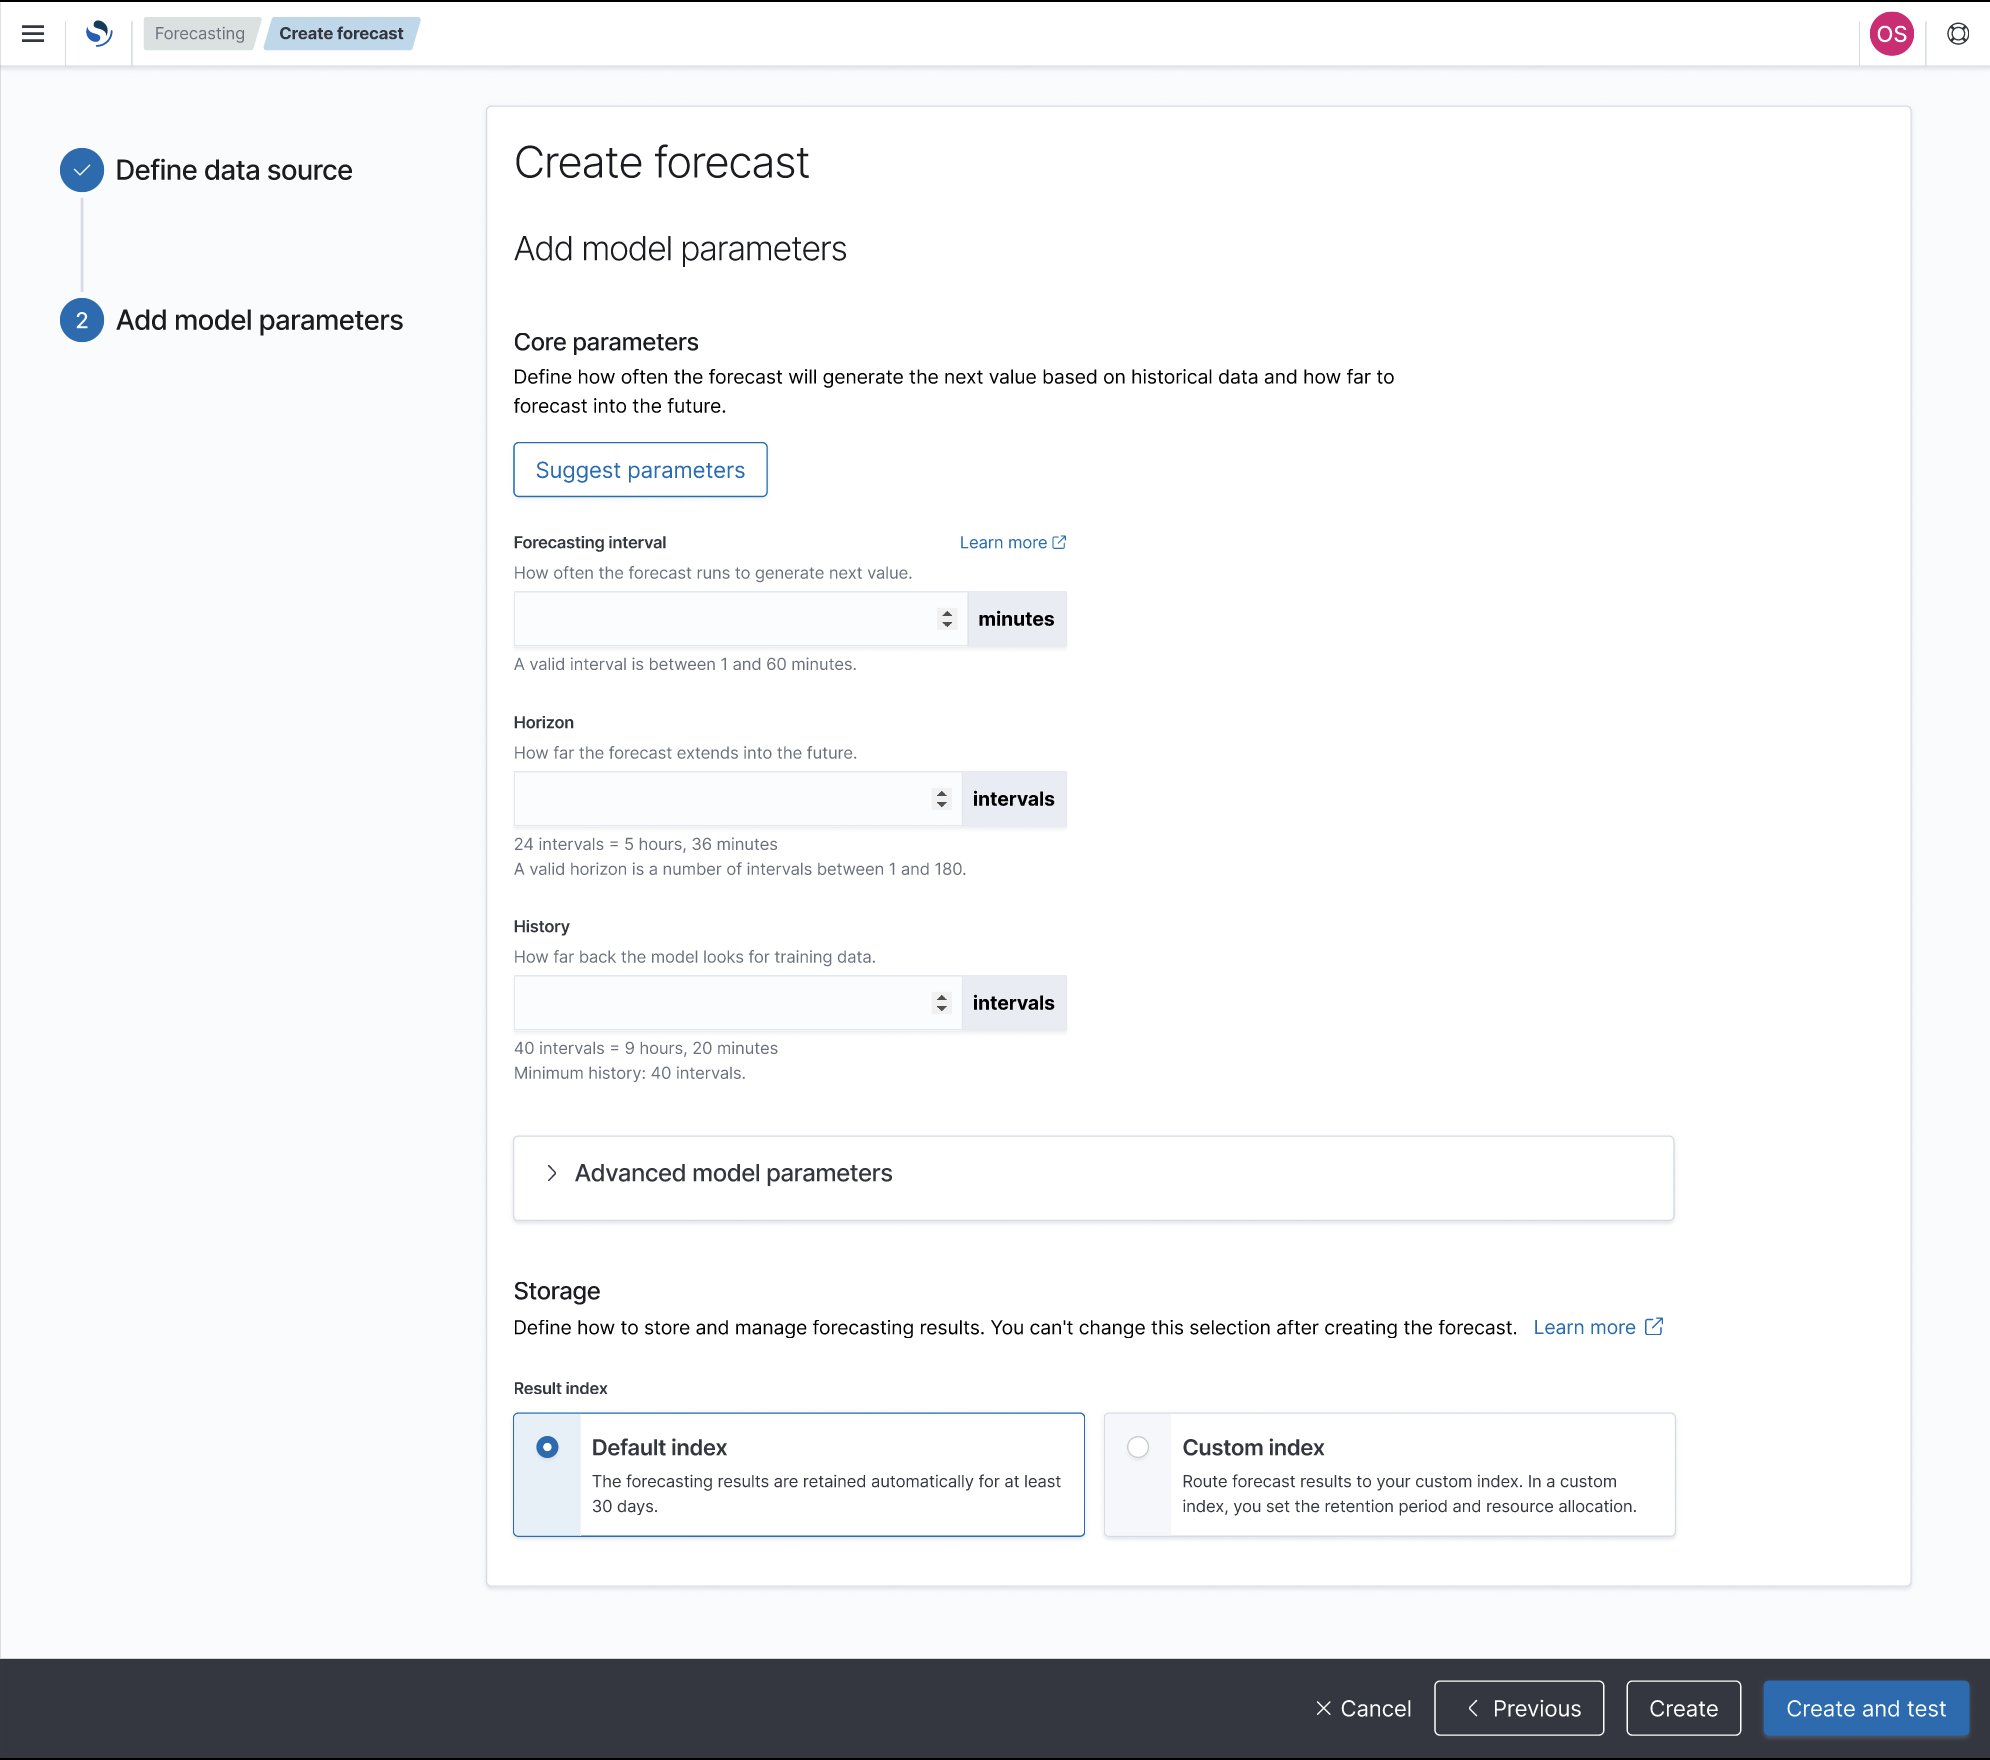The height and width of the screenshot is (1760, 1990).
Task: Click the Suggest parameters button
Action: pyautogui.click(x=640, y=470)
